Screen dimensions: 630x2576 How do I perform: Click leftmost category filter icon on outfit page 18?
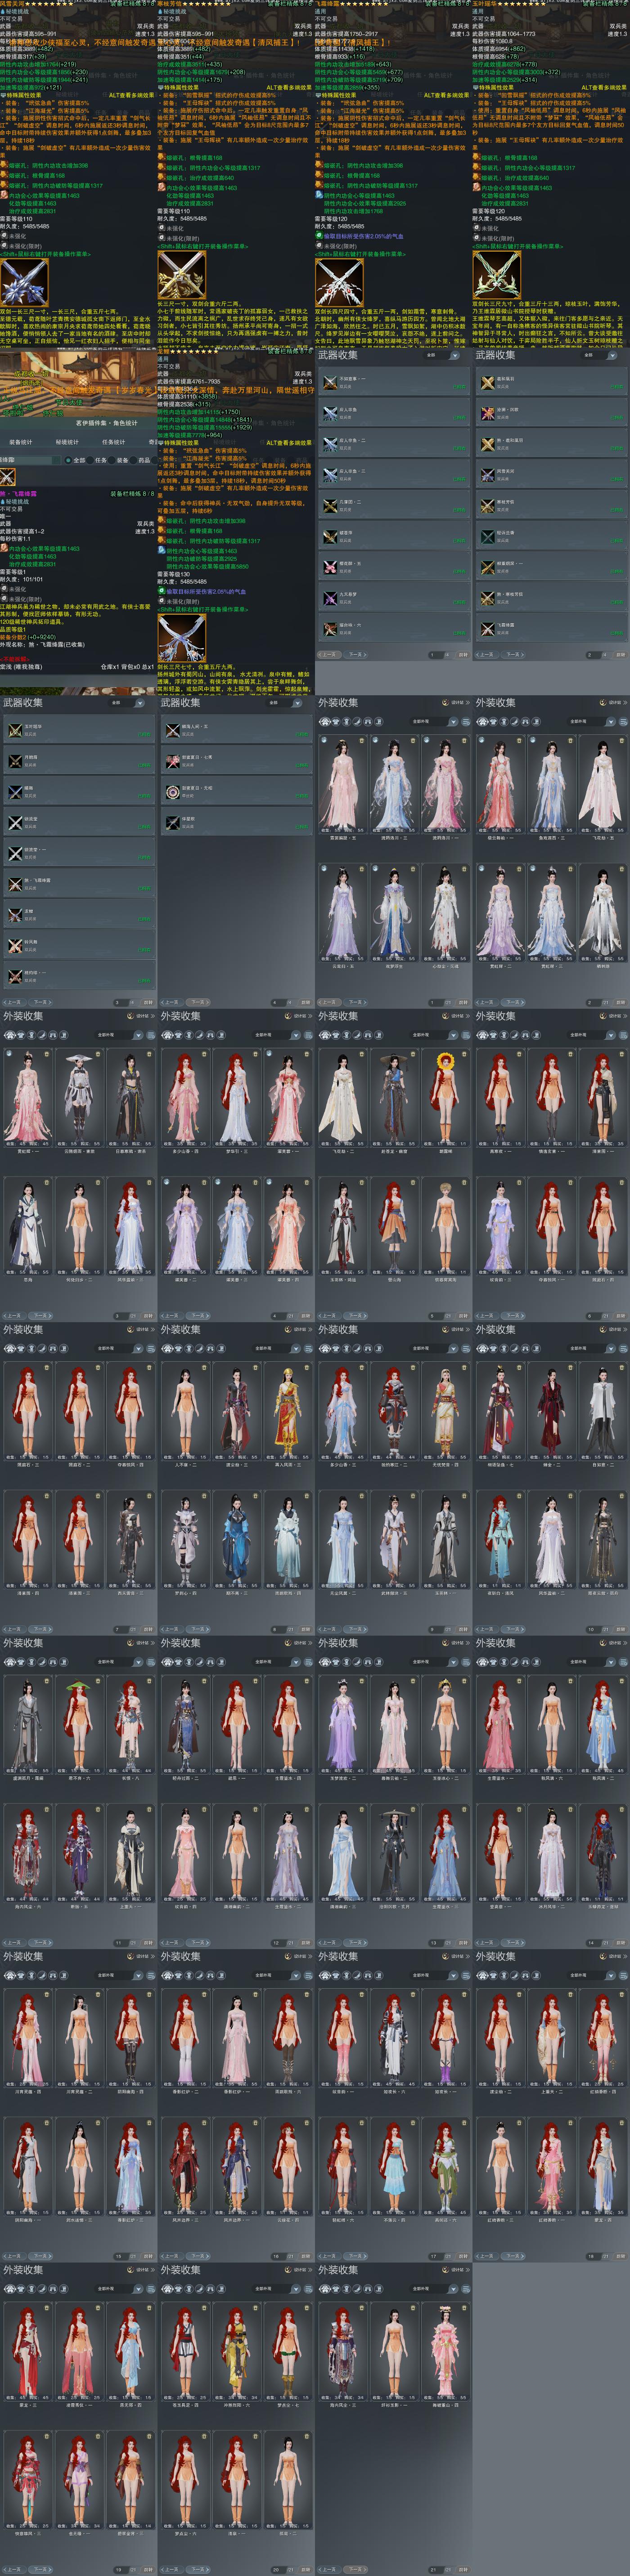coord(482,1975)
